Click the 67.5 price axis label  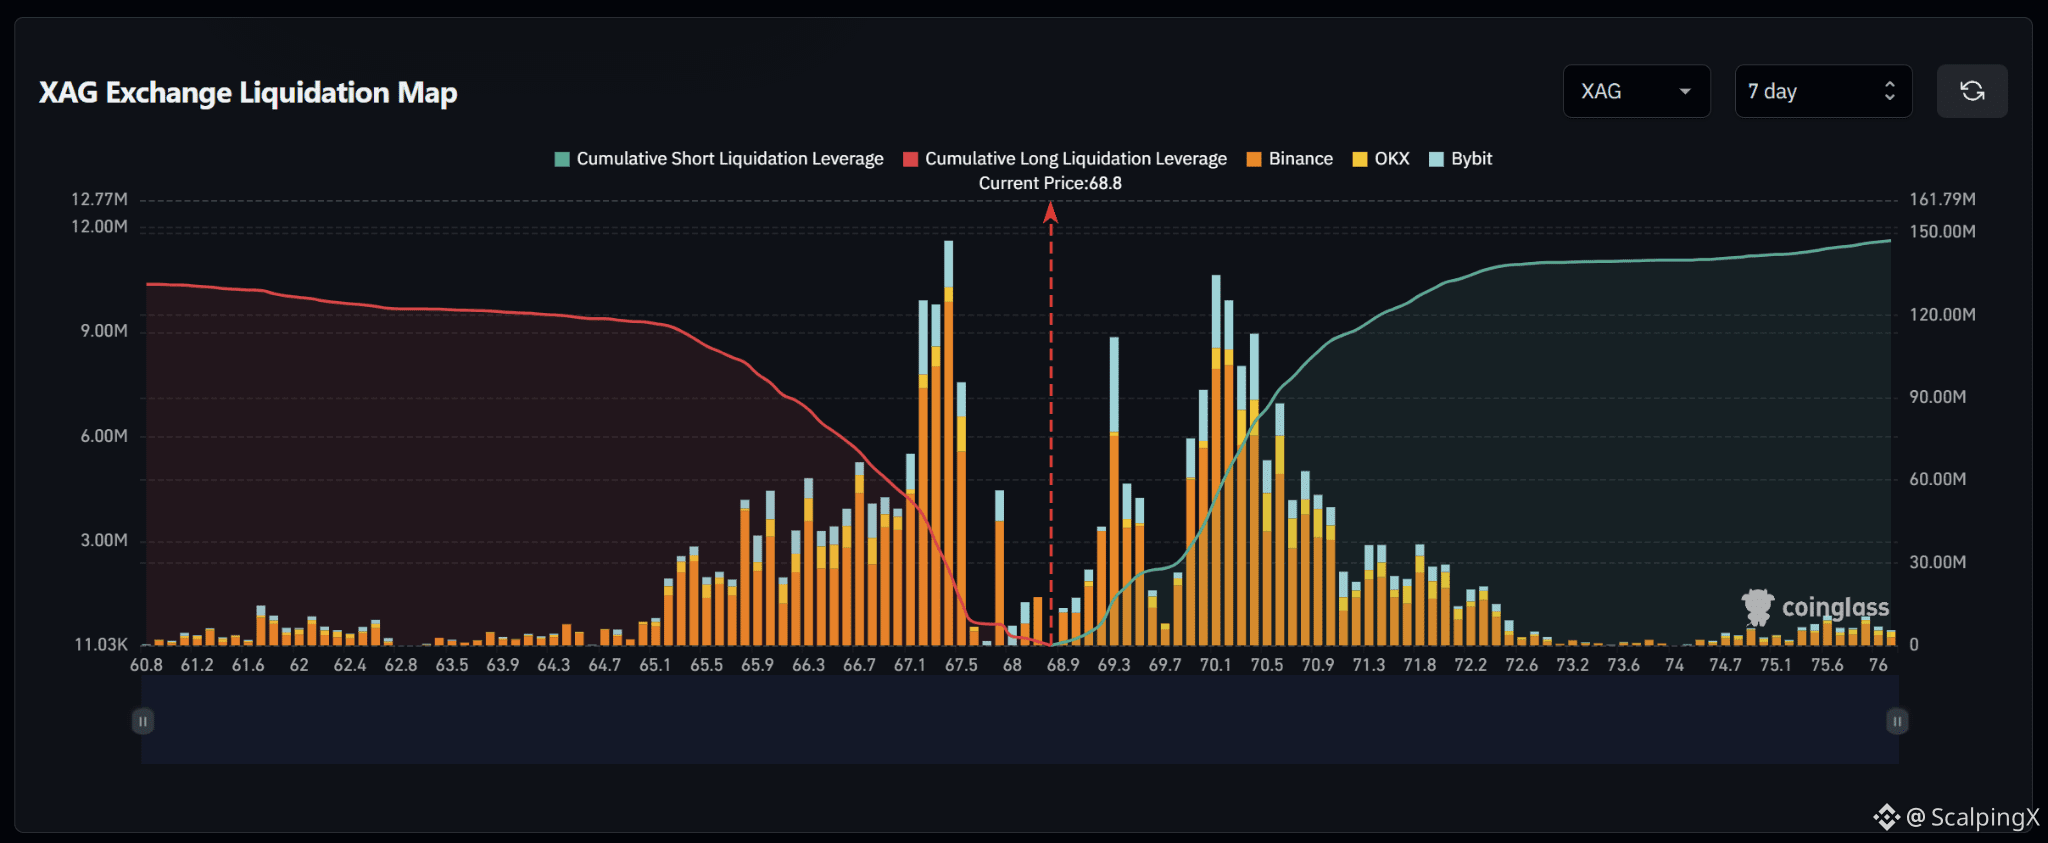pos(961,665)
